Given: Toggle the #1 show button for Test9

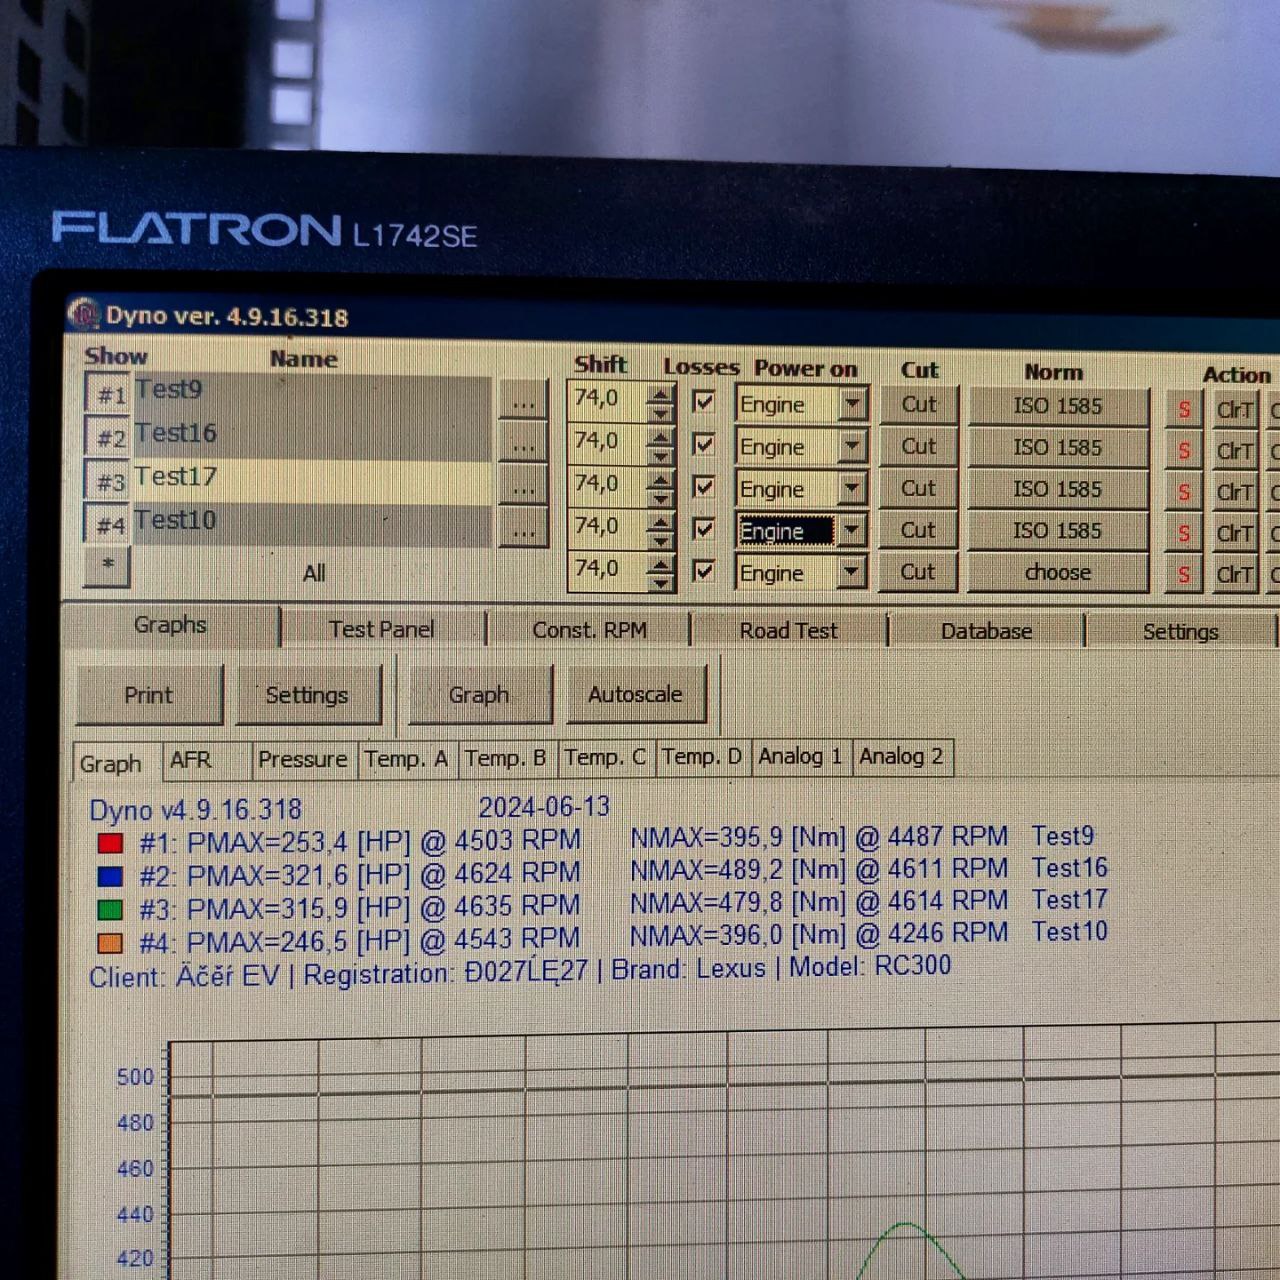Looking at the screenshot, I should pos(107,394).
